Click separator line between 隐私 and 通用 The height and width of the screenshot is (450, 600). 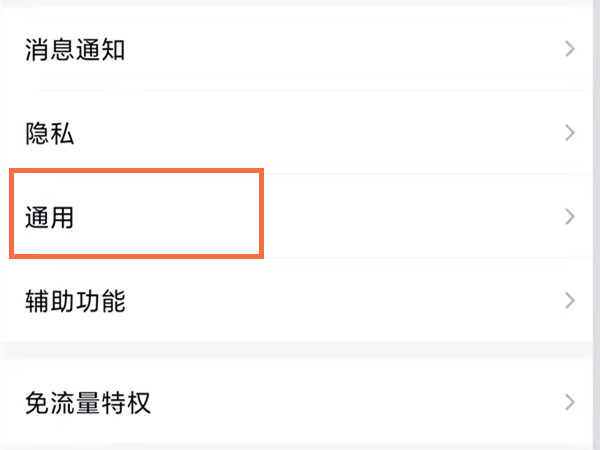click(400, 174)
